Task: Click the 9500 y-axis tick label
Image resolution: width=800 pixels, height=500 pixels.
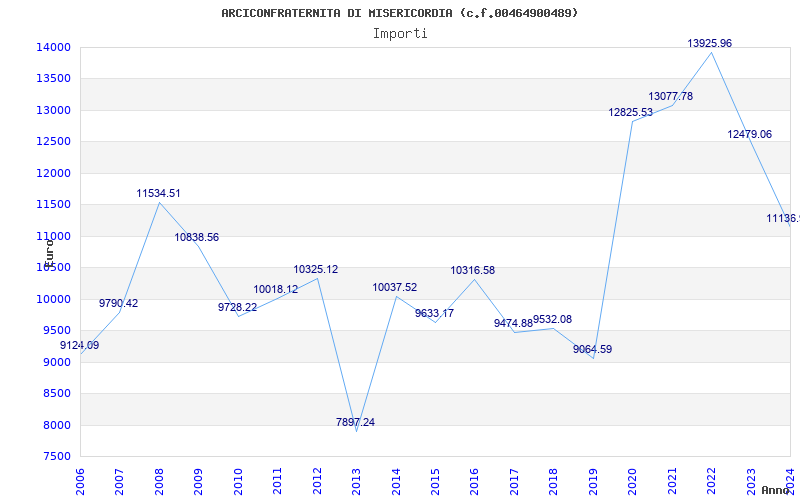Action: pos(56,331)
